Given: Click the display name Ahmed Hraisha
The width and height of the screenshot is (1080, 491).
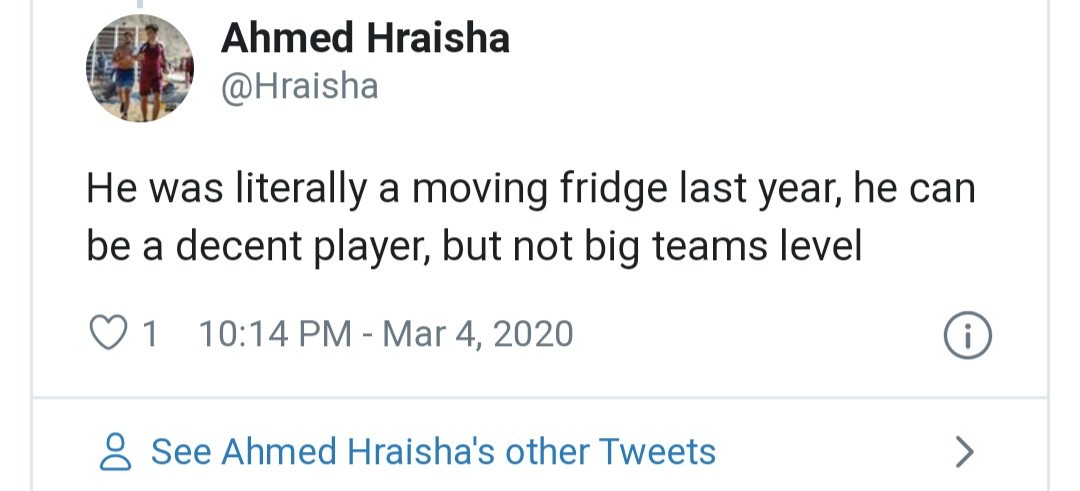Looking at the screenshot, I should [x=365, y=39].
